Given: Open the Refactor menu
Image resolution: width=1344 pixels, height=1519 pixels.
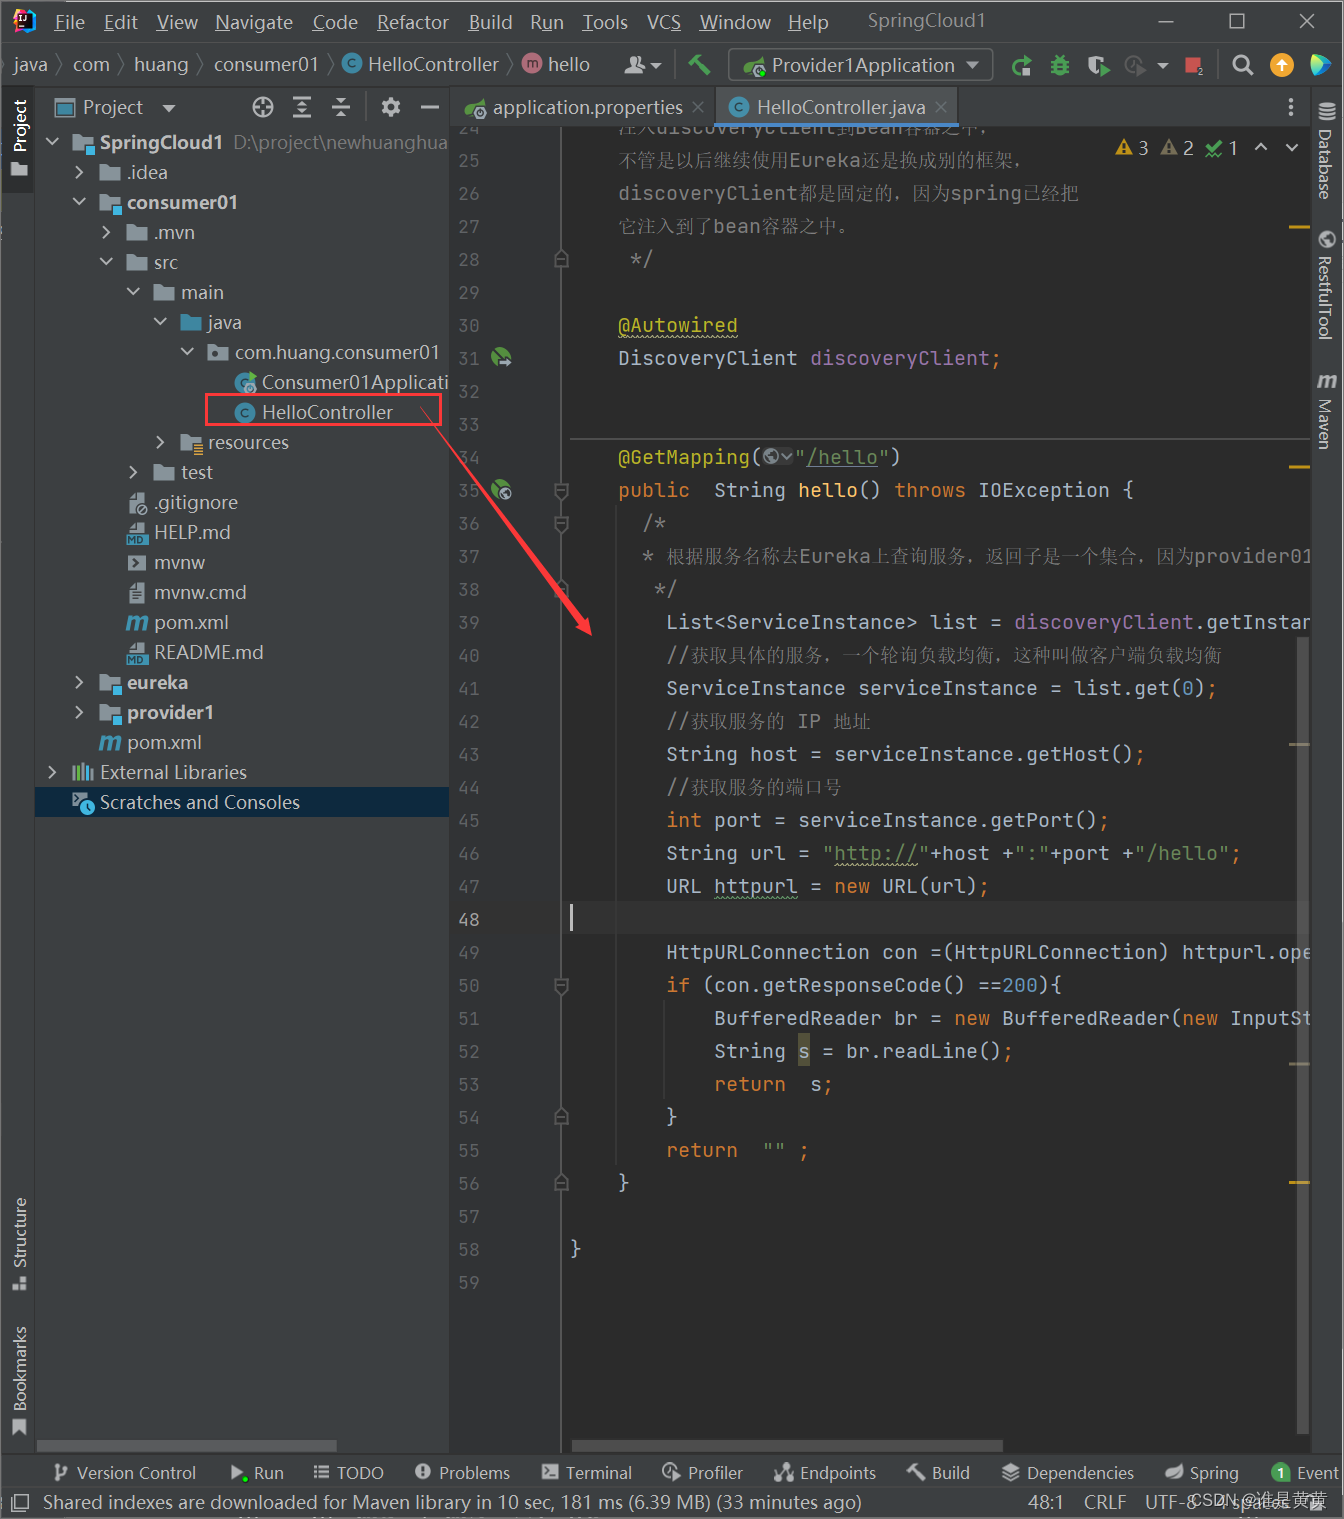Looking at the screenshot, I should pyautogui.click(x=412, y=22).
